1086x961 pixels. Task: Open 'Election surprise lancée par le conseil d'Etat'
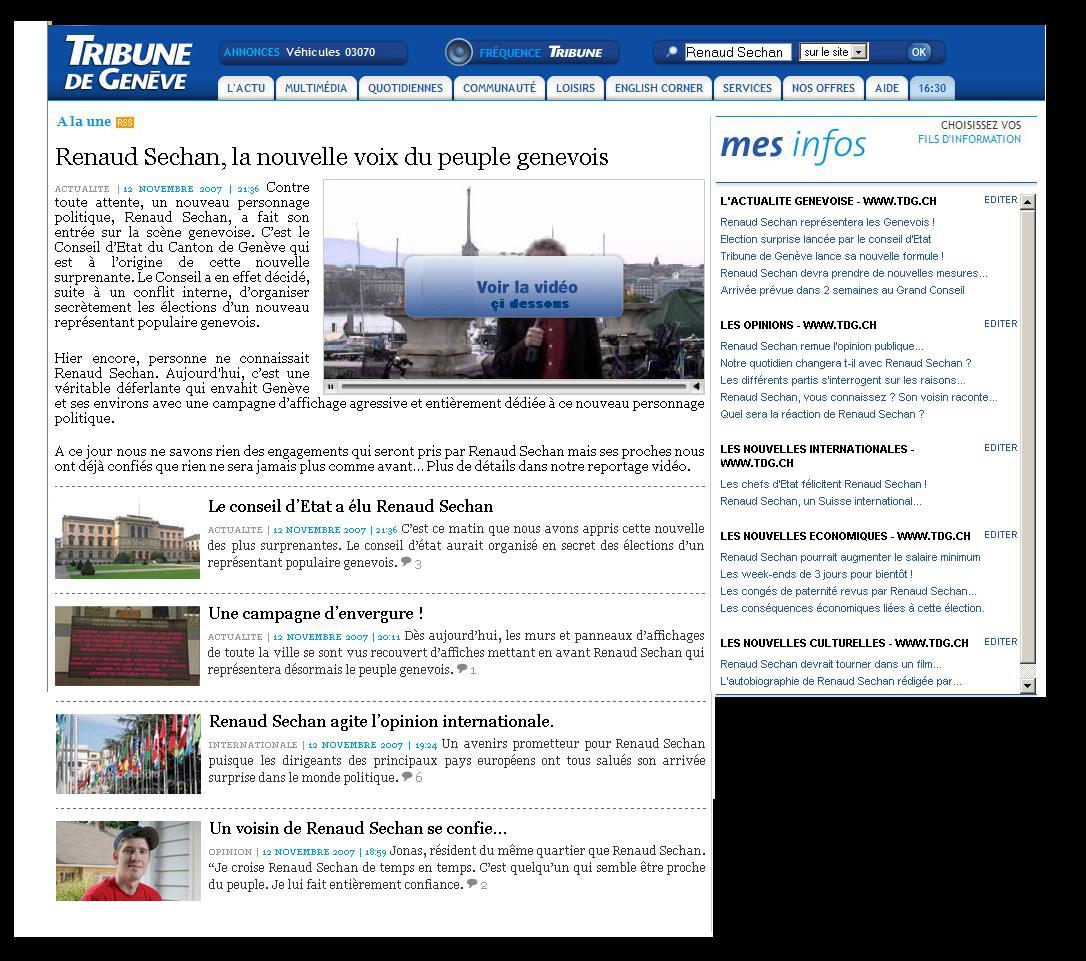coord(826,240)
